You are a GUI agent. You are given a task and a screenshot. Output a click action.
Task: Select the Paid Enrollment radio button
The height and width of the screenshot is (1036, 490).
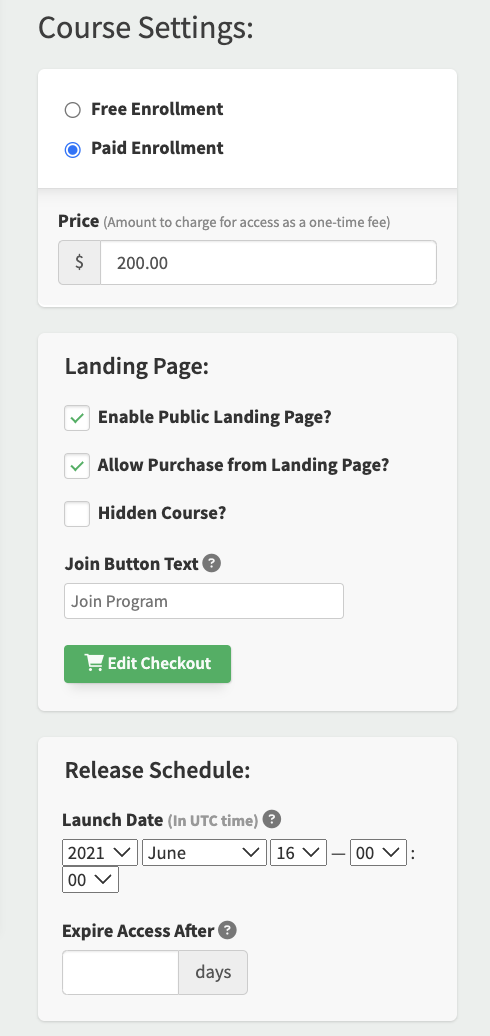pos(73,149)
